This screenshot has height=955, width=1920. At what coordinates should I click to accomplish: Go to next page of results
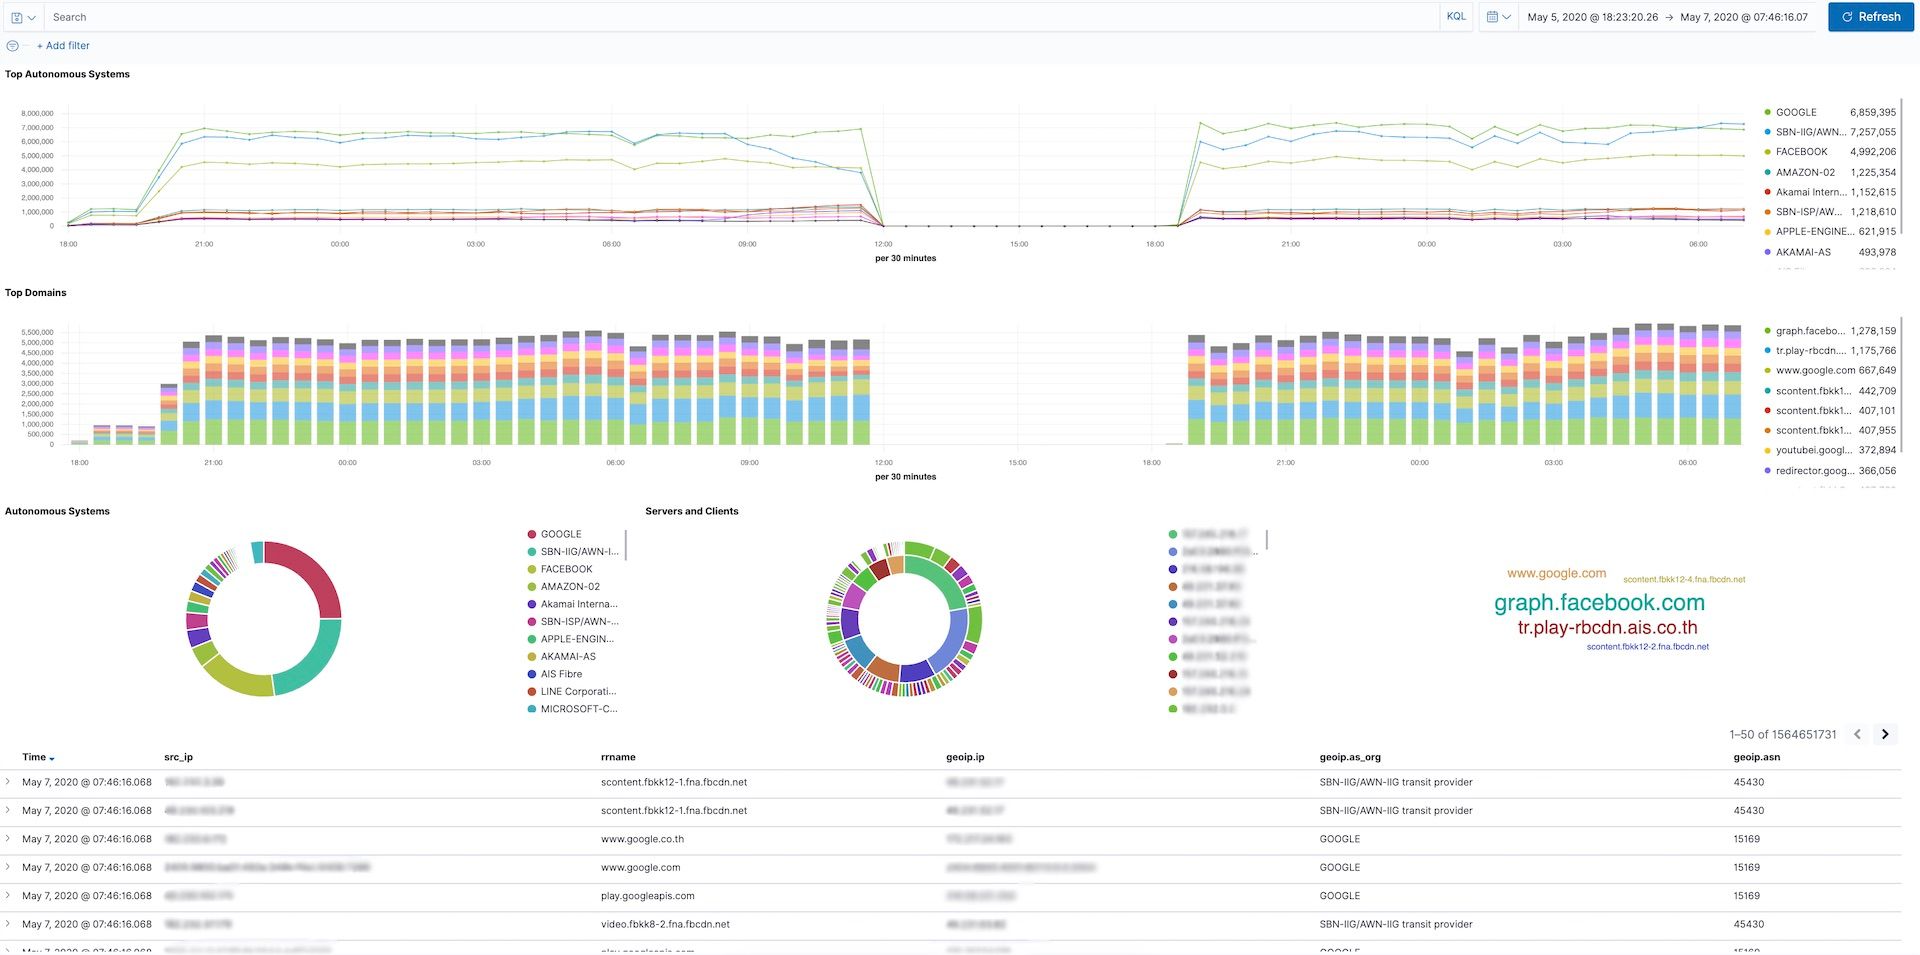click(1885, 734)
